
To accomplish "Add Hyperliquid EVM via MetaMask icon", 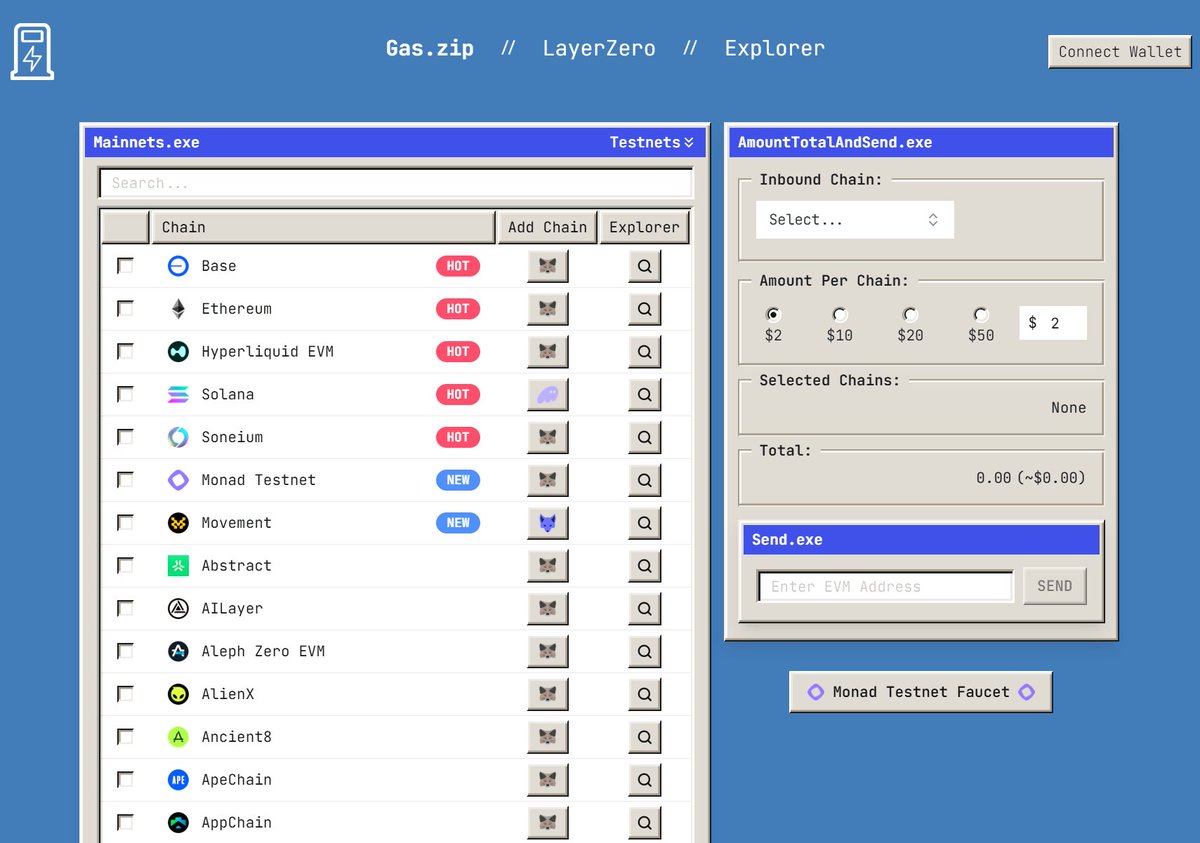I will [548, 352].
